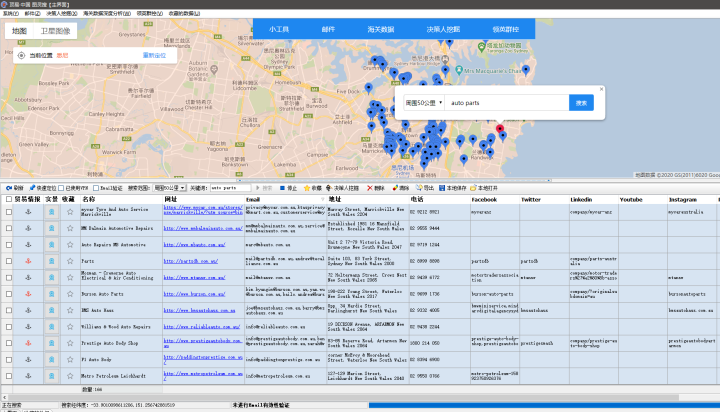The image size is (720, 412).
Task: Open the Metro Petroleum Leichhardt website link
Action: click(203, 376)
